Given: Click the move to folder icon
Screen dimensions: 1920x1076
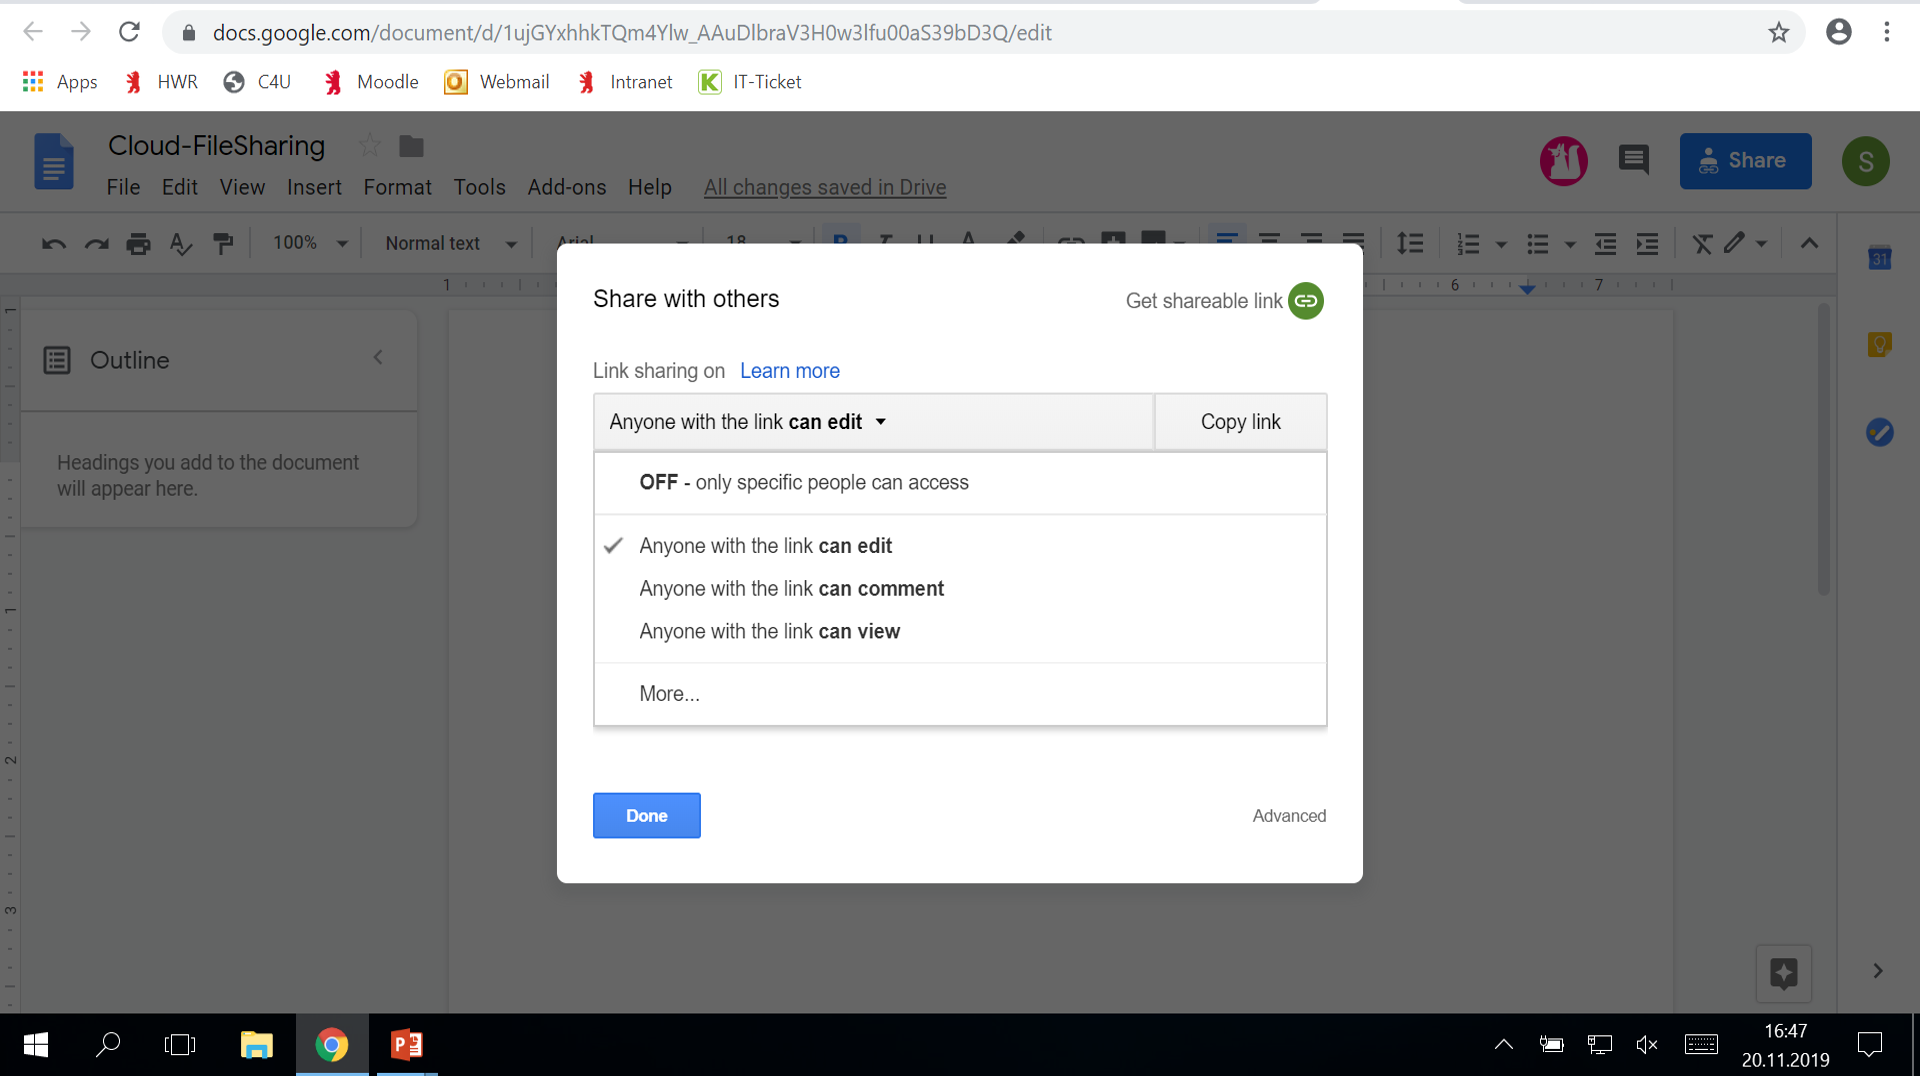Looking at the screenshot, I should click(x=411, y=146).
